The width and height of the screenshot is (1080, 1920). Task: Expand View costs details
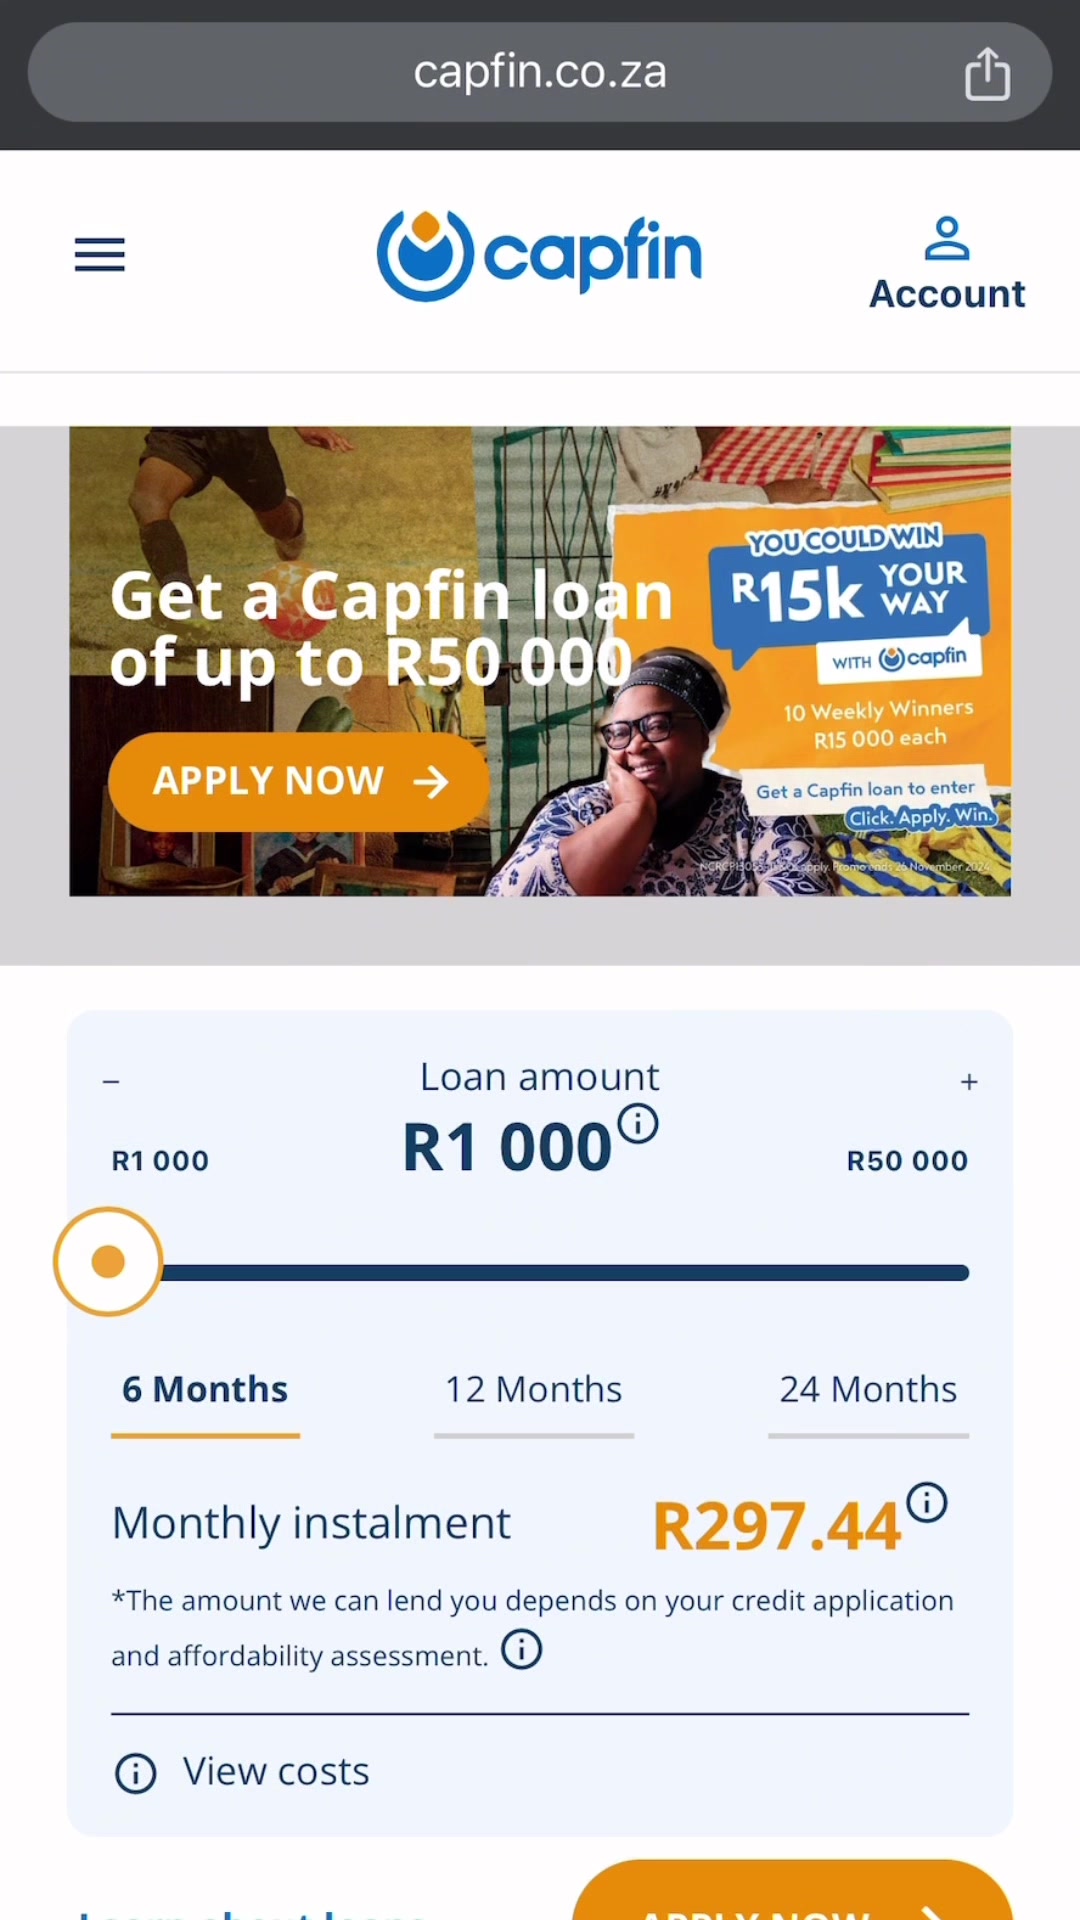click(276, 1772)
